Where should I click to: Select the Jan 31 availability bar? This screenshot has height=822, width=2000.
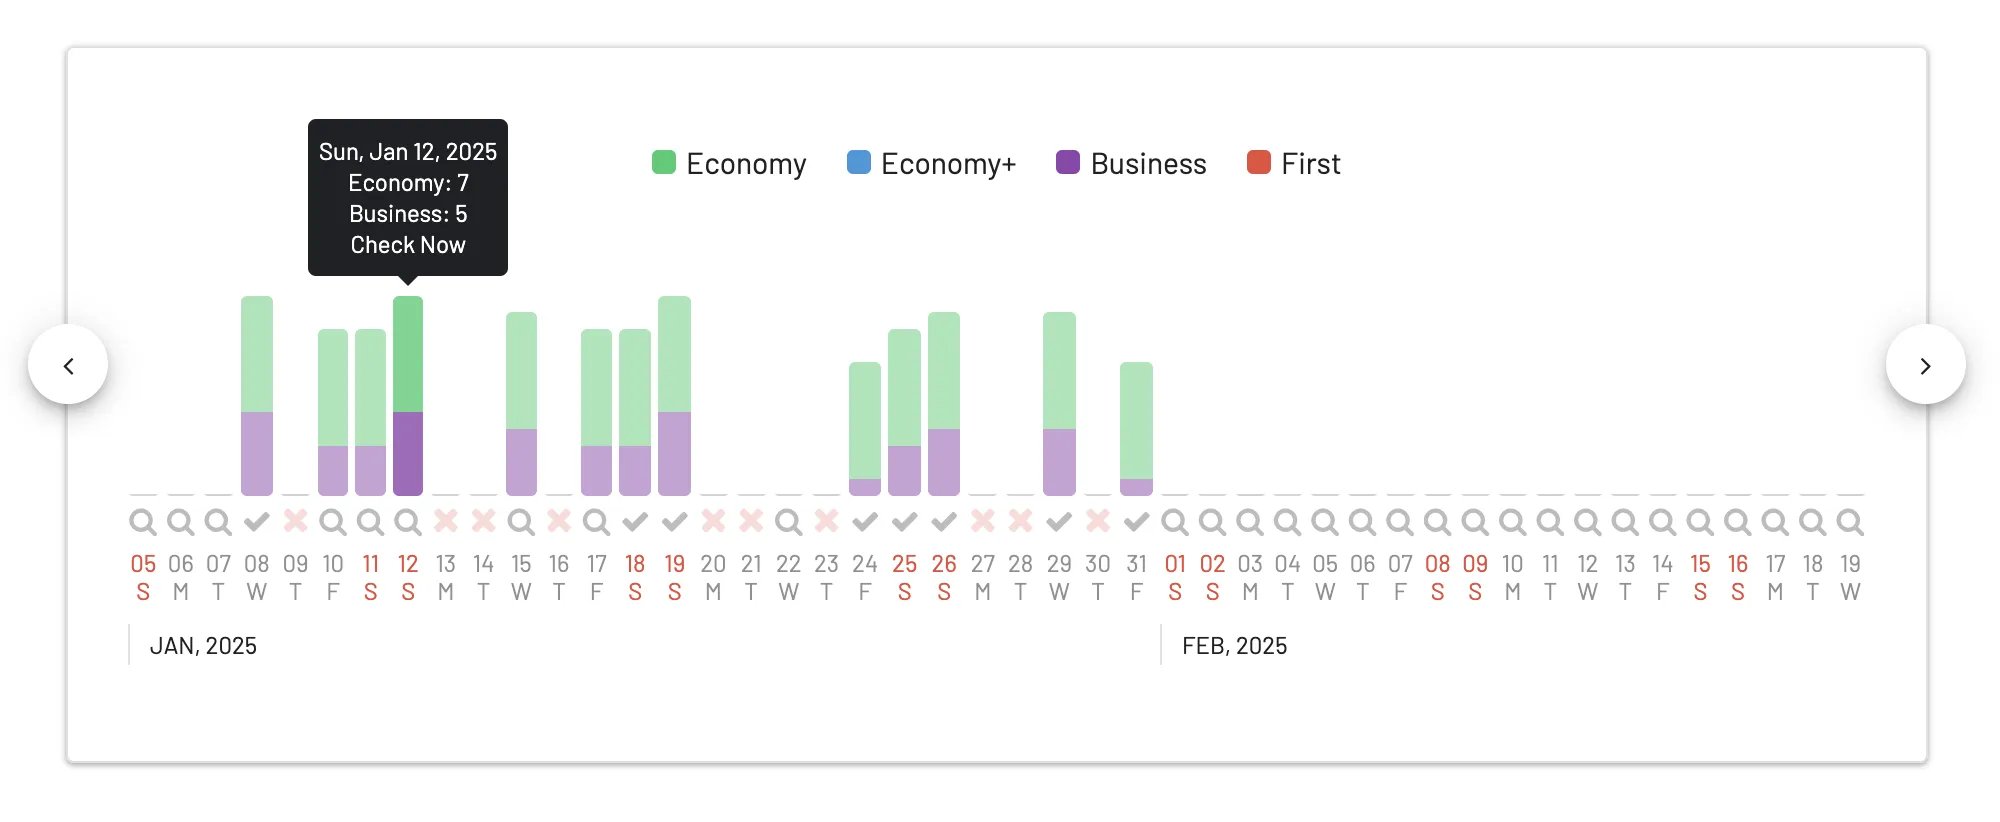pyautogui.click(x=1136, y=429)
